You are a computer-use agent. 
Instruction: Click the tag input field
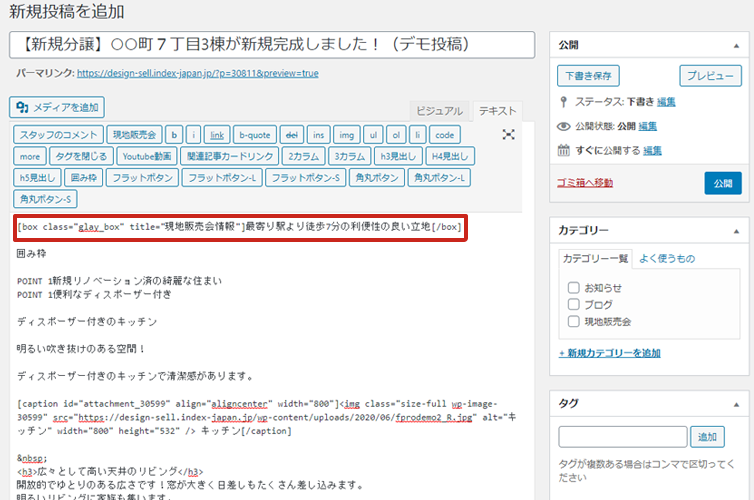(622, 437)
